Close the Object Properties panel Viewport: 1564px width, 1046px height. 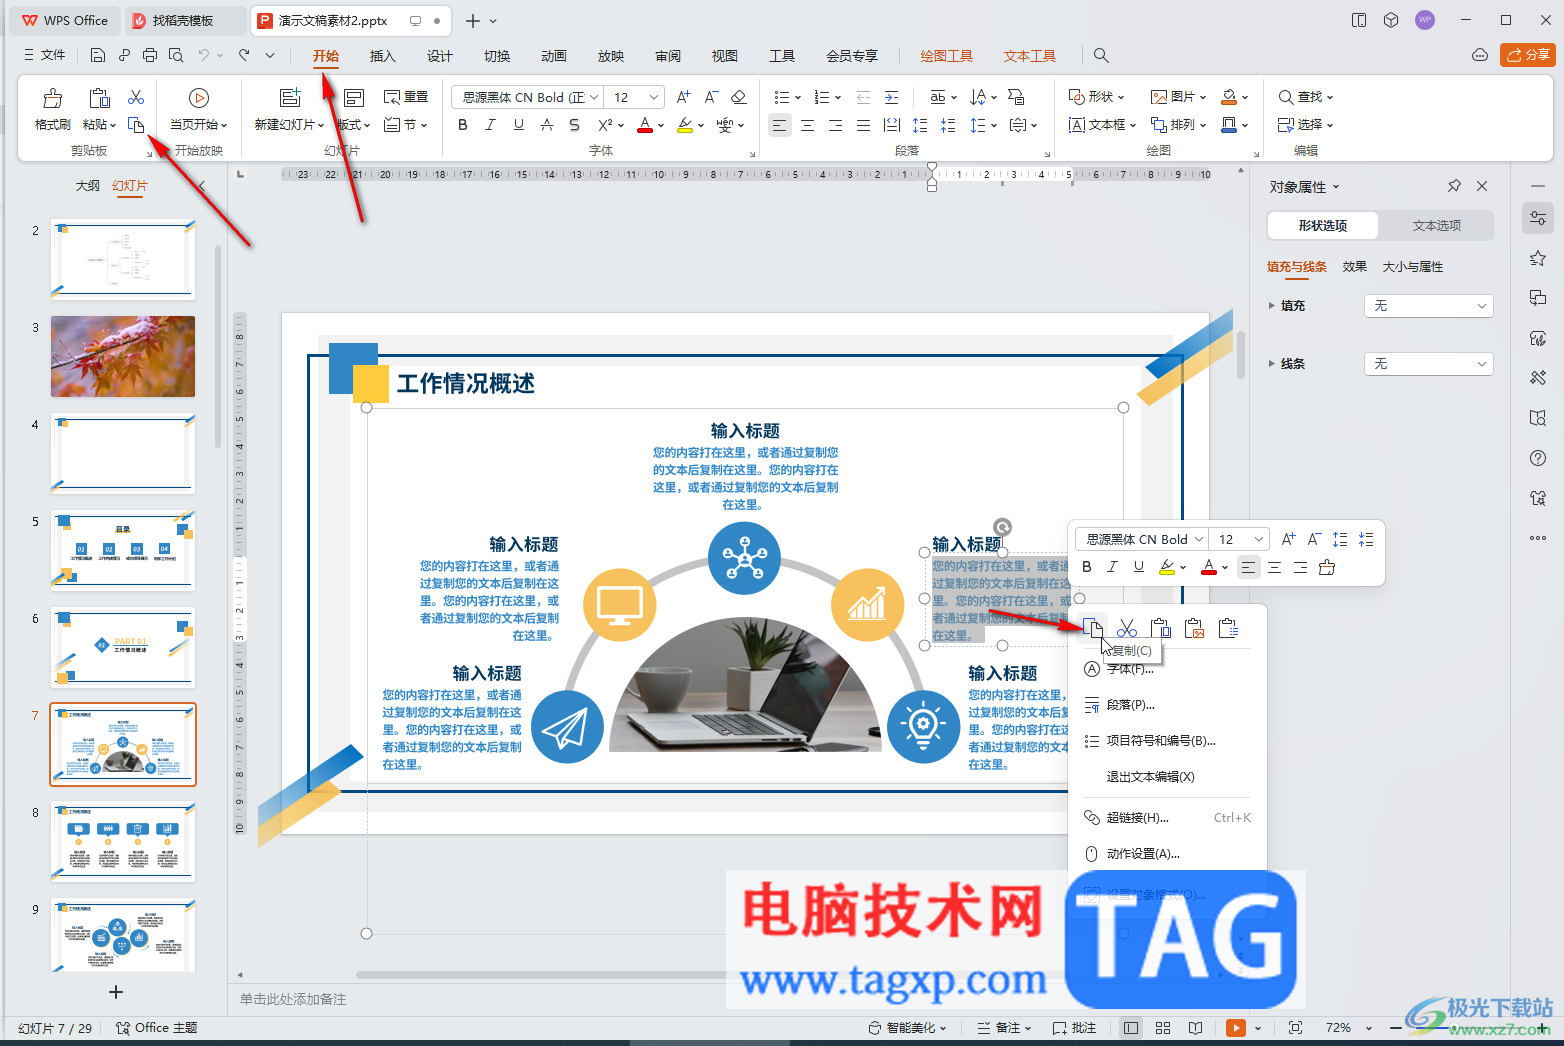tap(1482, 186)
